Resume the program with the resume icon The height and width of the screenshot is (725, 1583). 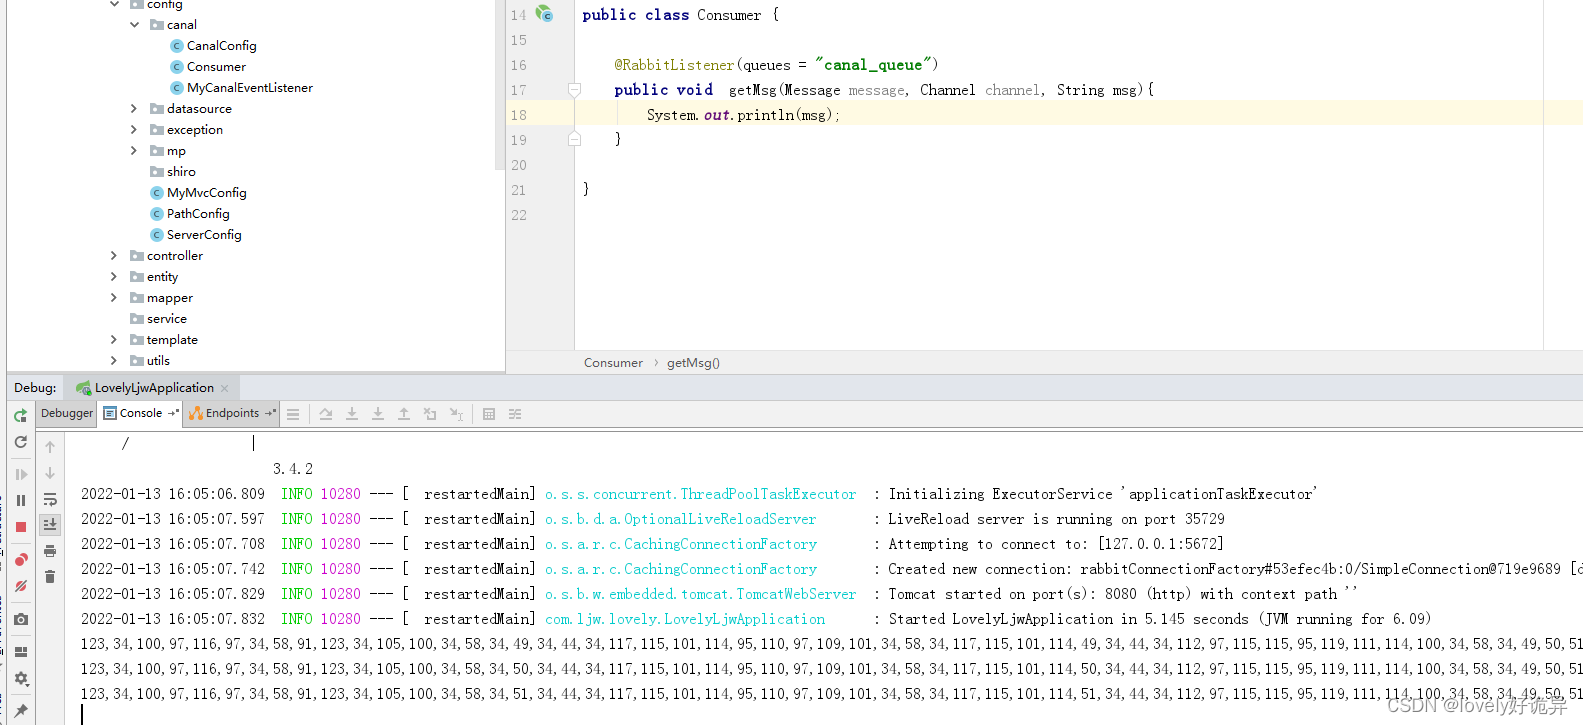point(21,474)
